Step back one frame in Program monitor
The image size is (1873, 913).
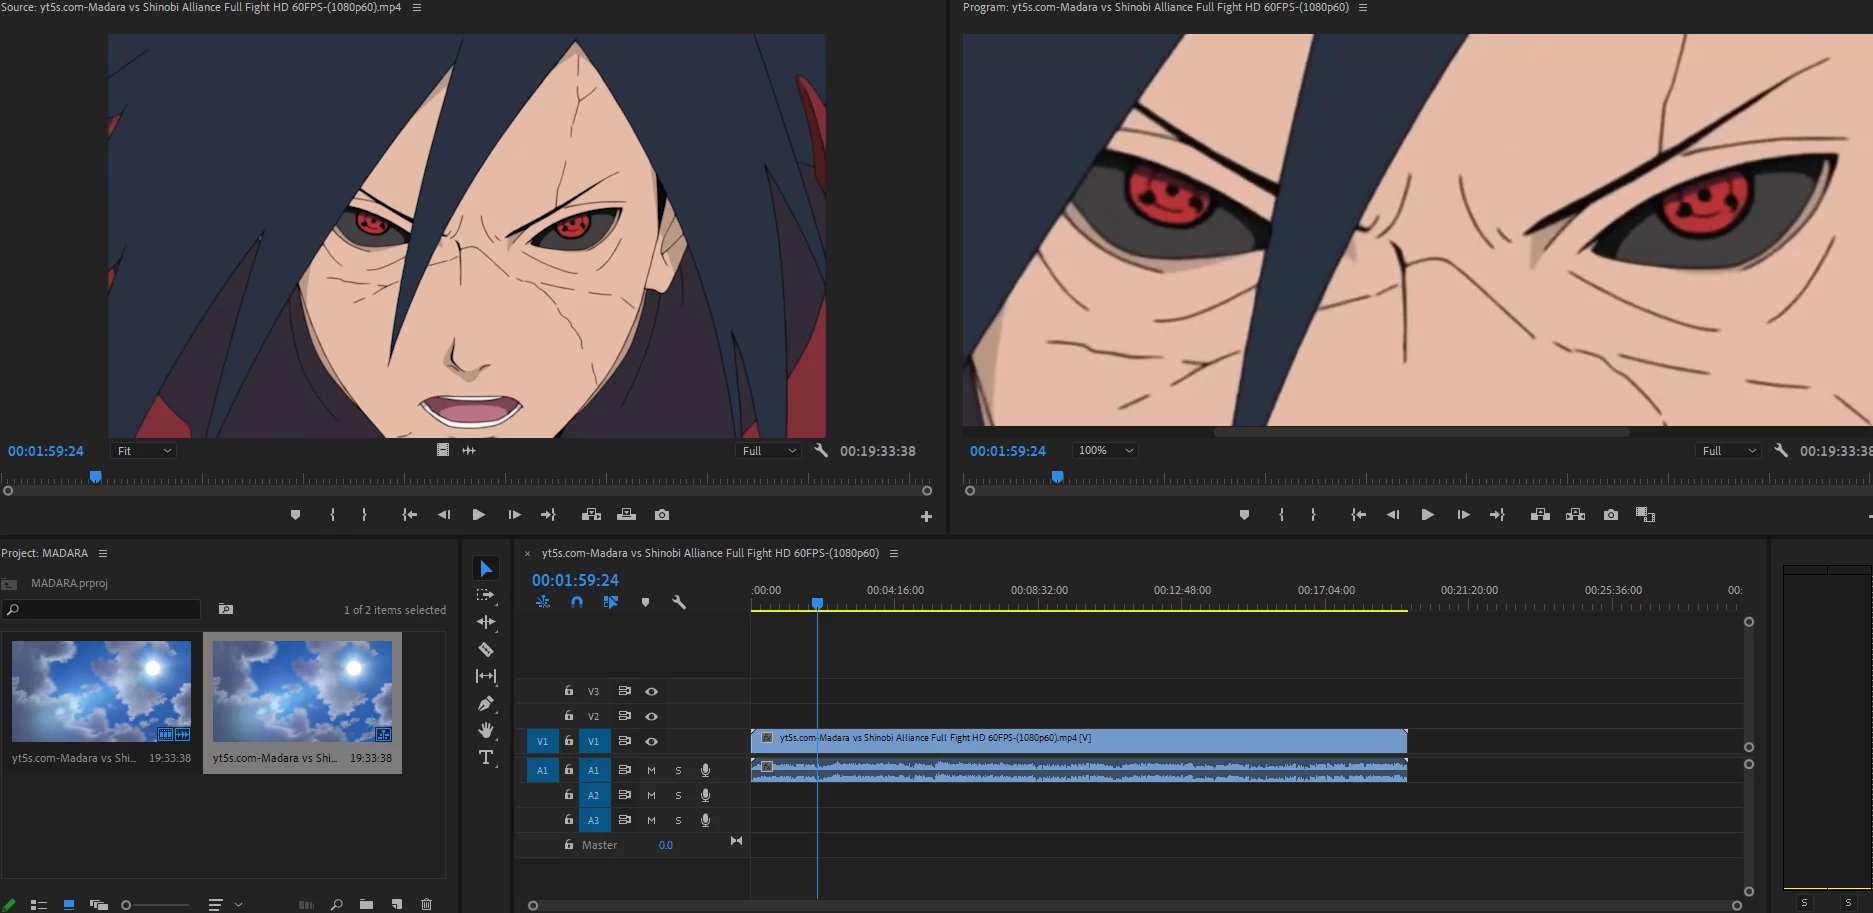click(1393, 515)
